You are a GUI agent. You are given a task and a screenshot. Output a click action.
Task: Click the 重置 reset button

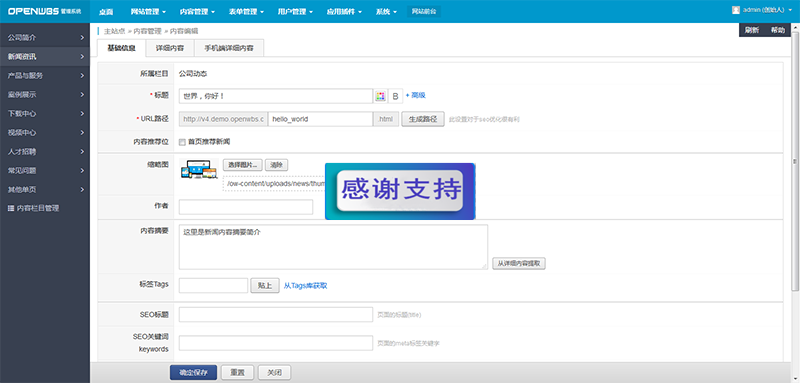[x=238, y=373]
